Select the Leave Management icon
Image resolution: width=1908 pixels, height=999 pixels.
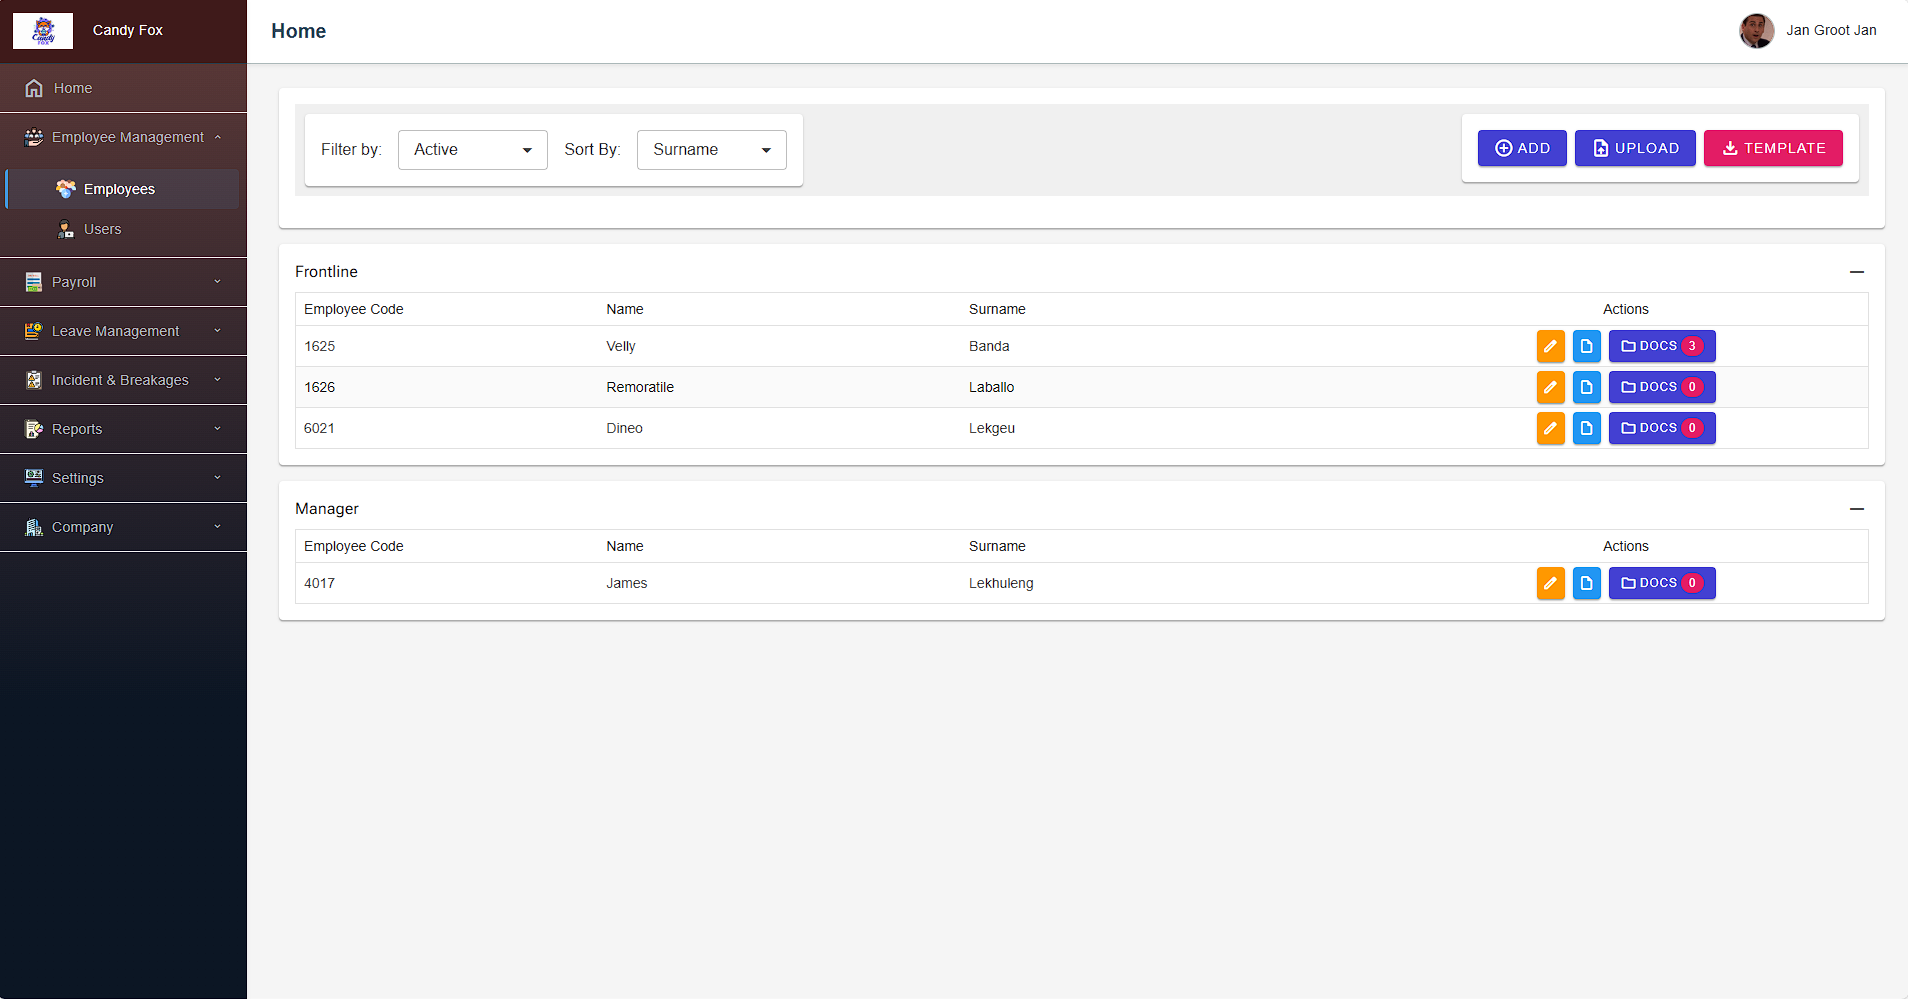pos(33,330)
